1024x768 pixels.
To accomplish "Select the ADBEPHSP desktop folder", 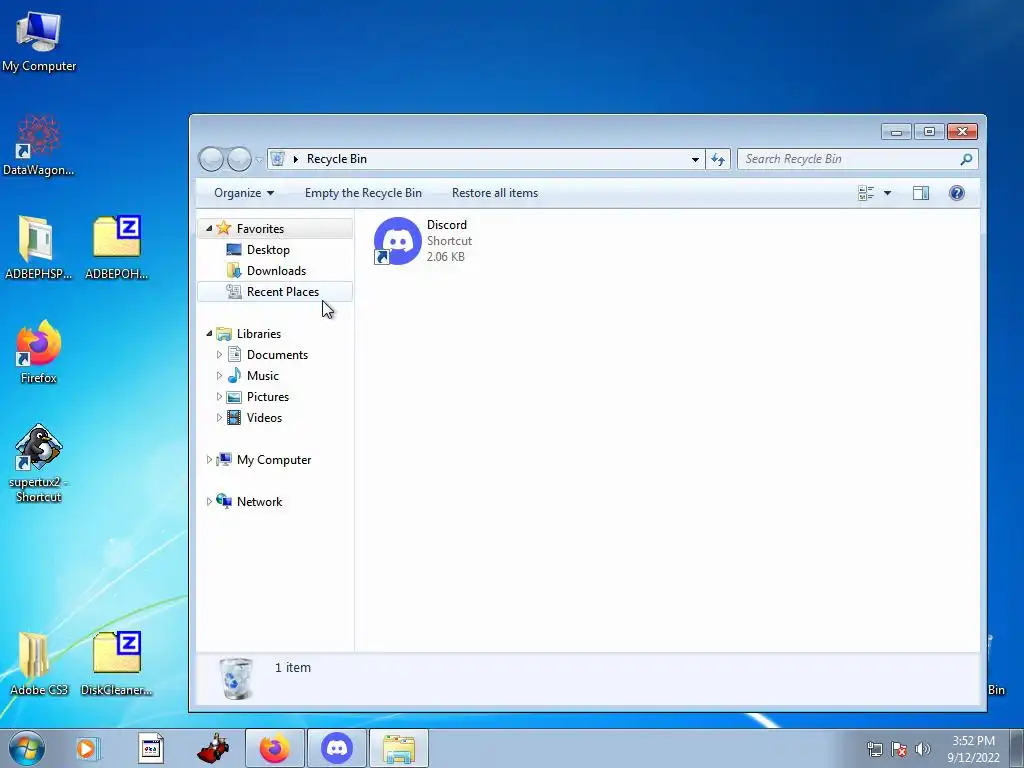I will 39,248.
